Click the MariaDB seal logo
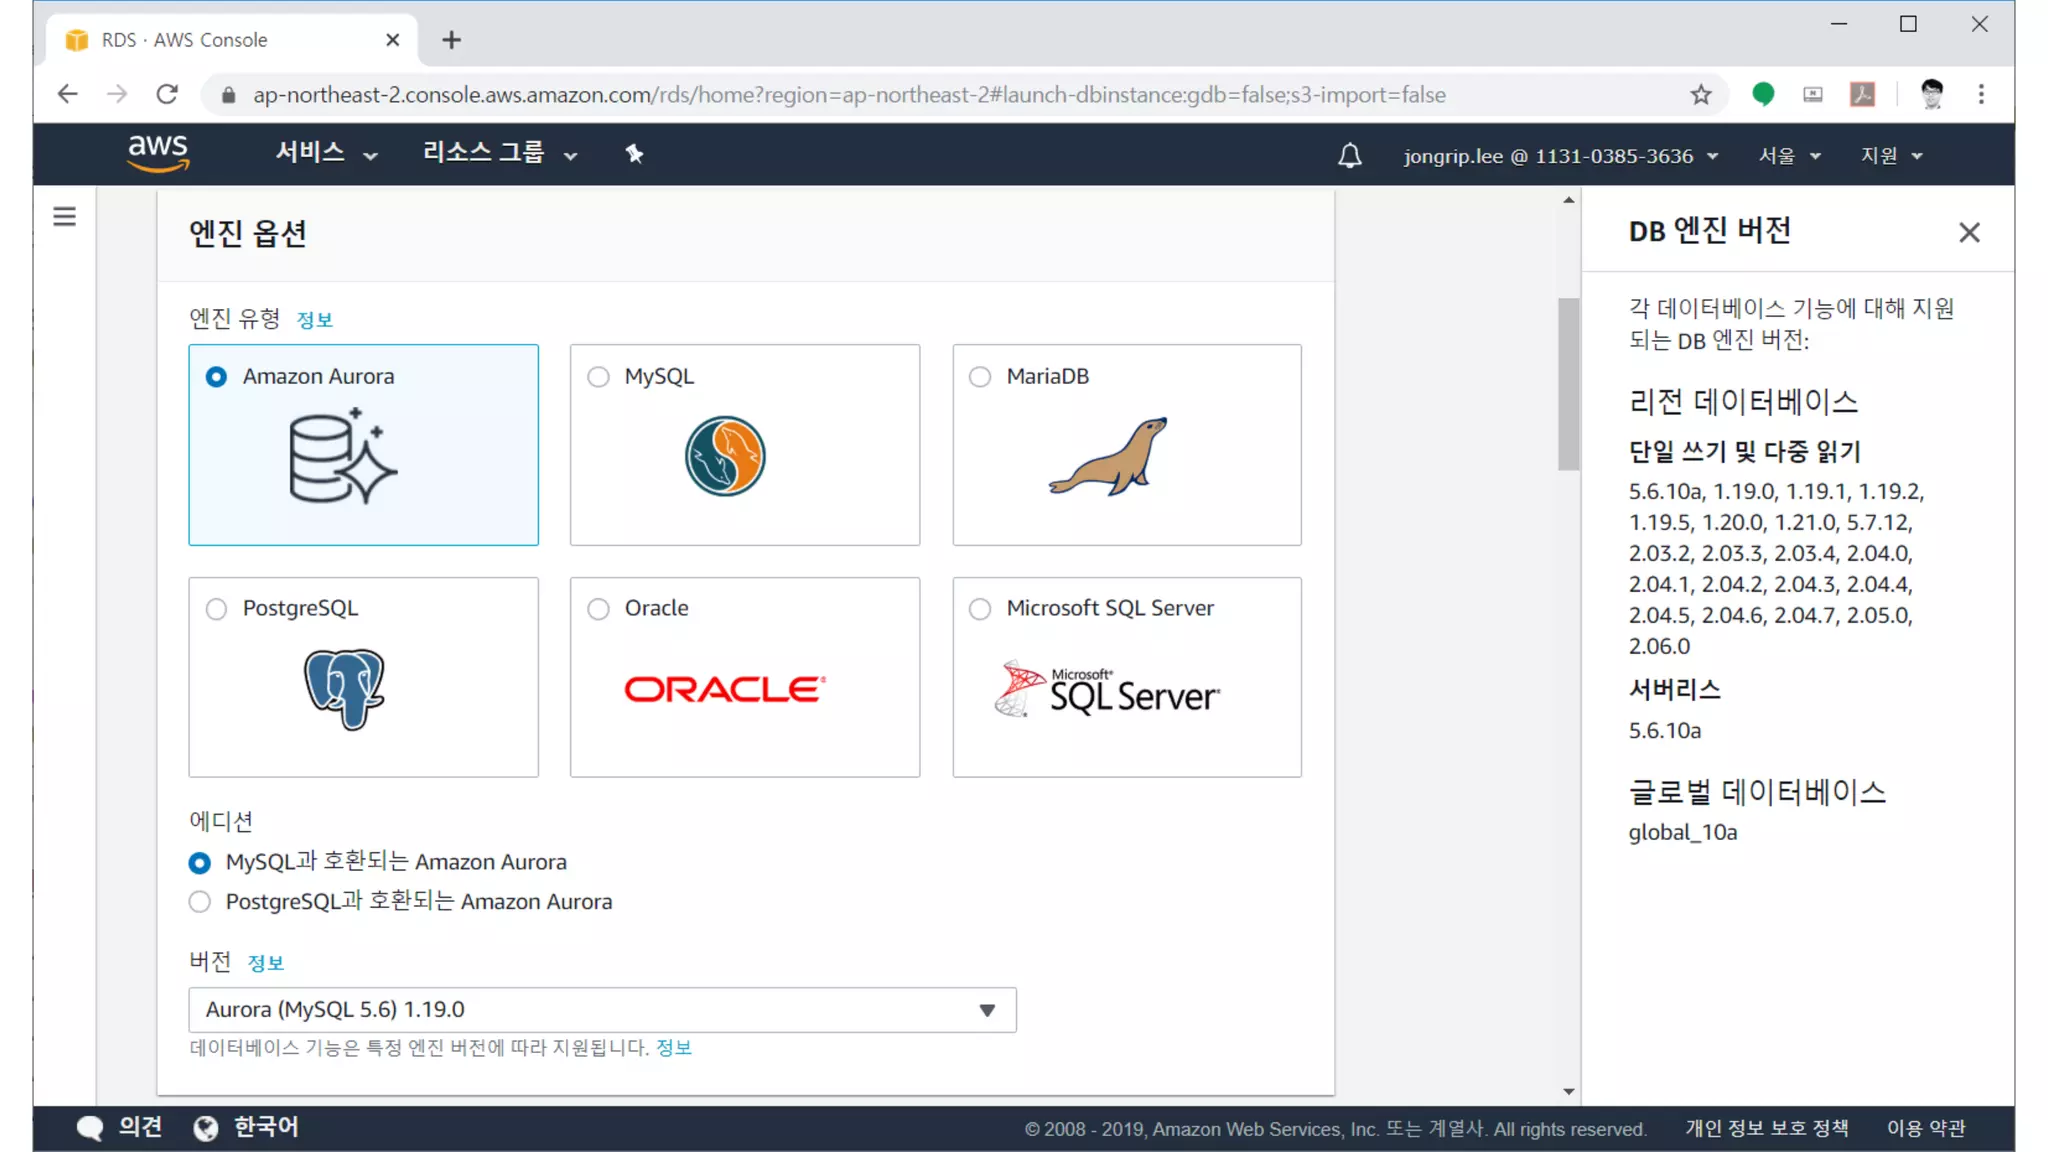 pyautogui.click(x=1108, y=456)
